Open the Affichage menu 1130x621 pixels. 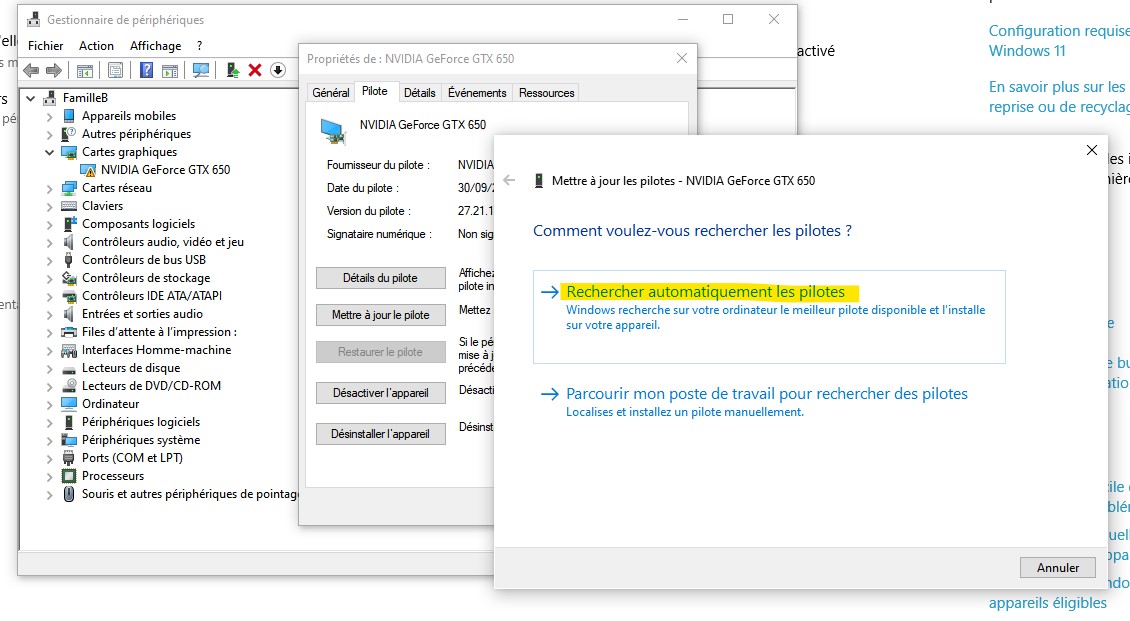coord(156,45)
